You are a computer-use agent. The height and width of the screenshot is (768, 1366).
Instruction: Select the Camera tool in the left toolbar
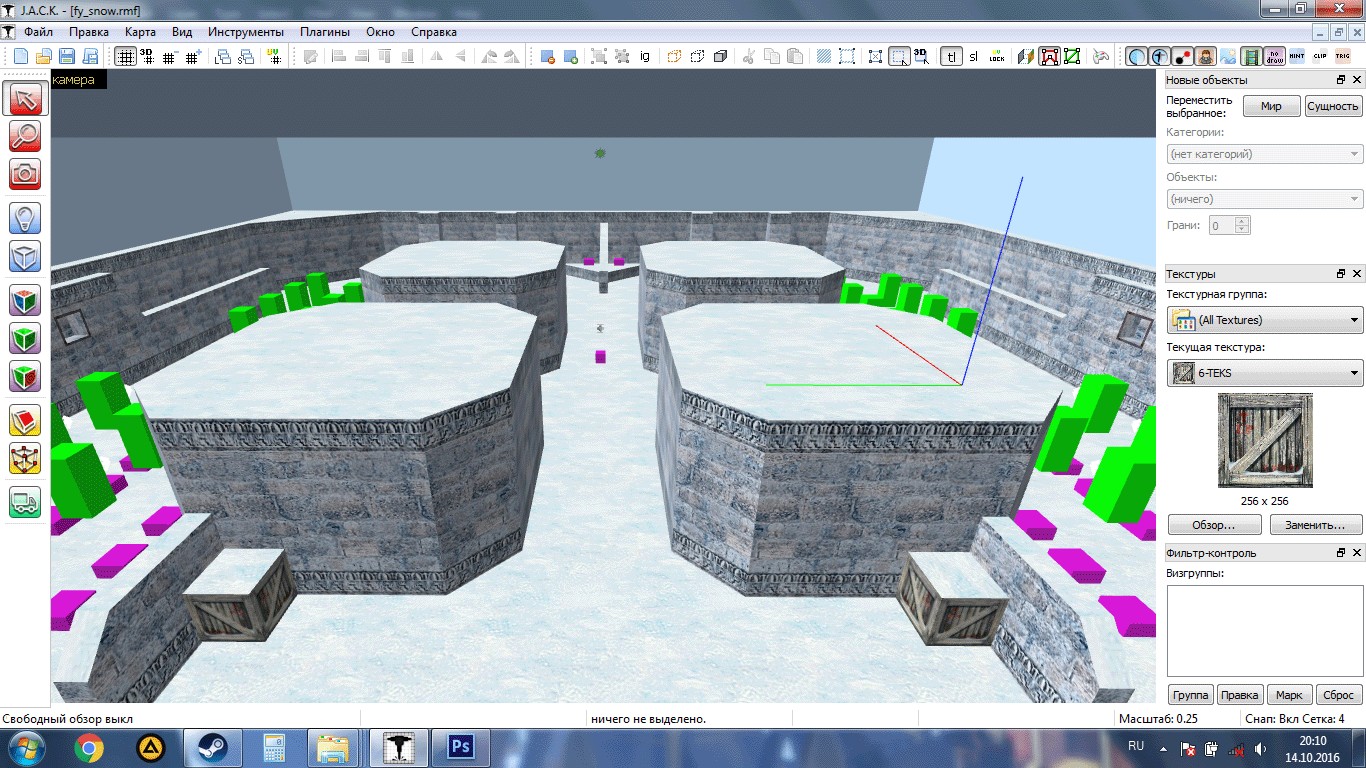[24, 176]
